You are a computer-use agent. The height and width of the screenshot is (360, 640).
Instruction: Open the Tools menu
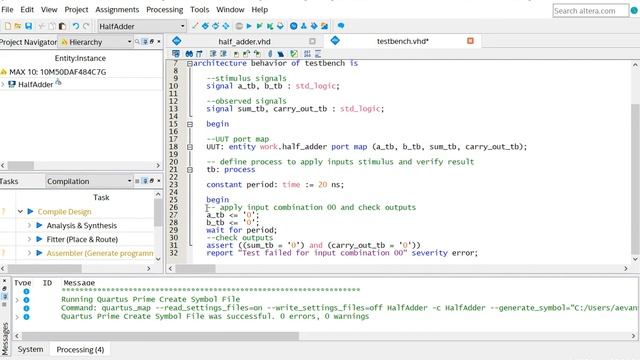coord(200,9)
